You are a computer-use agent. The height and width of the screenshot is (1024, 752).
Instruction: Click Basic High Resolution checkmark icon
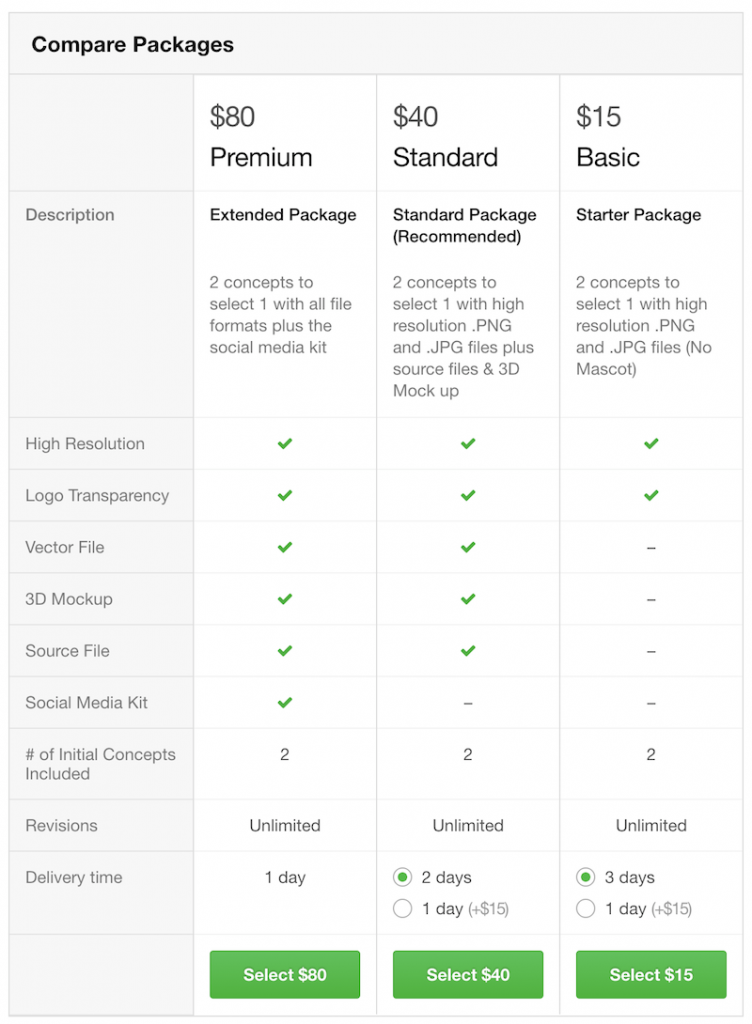click(651, 444)
